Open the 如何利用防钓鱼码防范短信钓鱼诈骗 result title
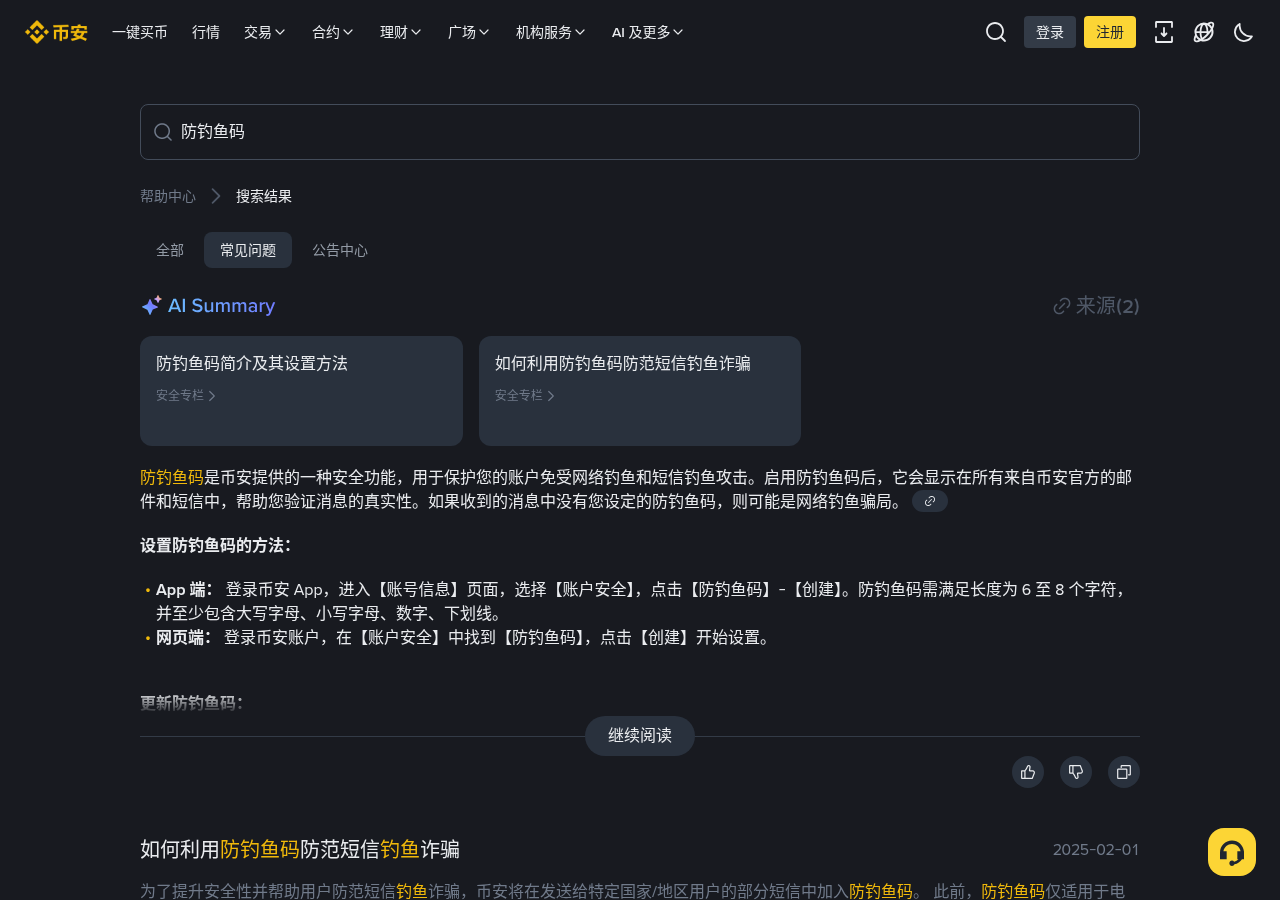1280x900 pixels. click(300, 849)
